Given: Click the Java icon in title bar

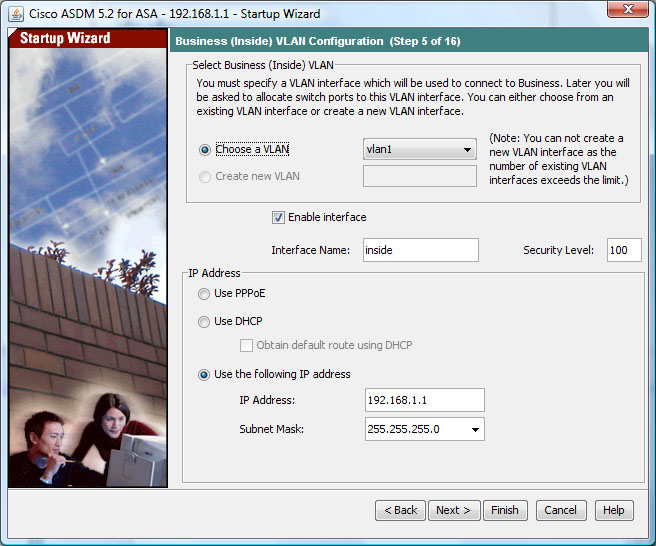Looking at the screenshot, I should click(x=16, y=14).
